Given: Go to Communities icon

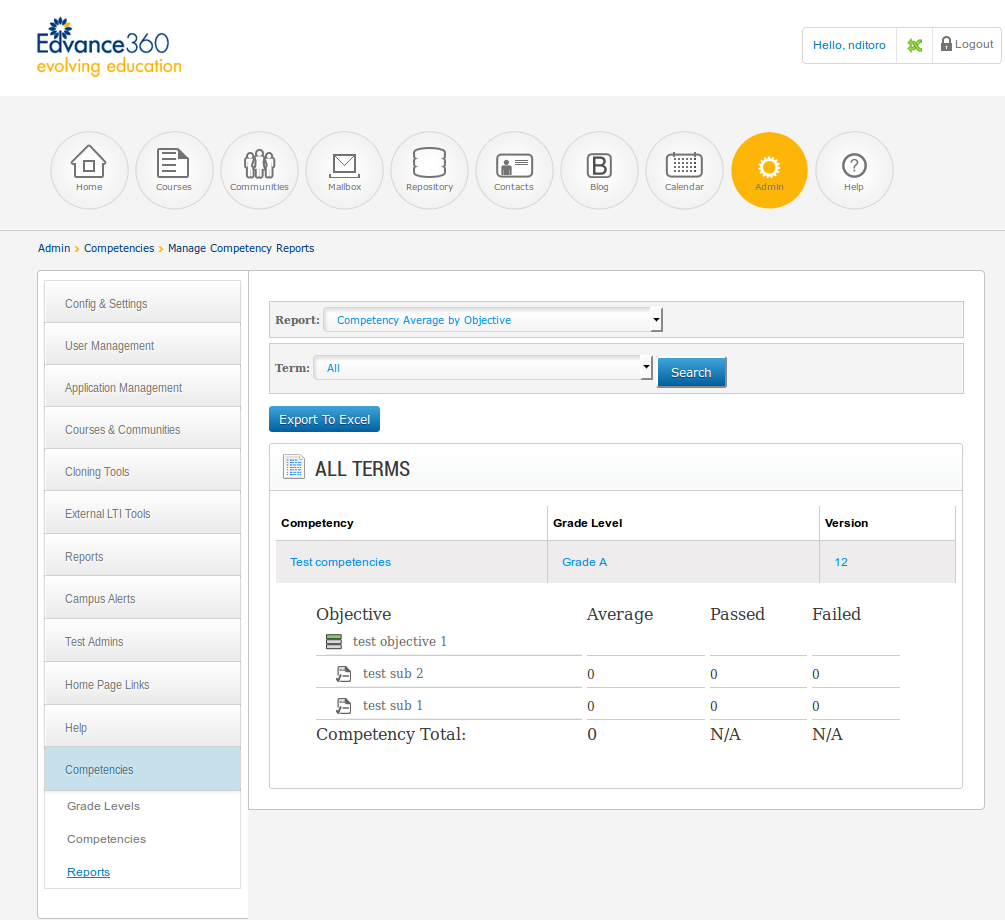Looking at the screenshot, I should point(259,170).
